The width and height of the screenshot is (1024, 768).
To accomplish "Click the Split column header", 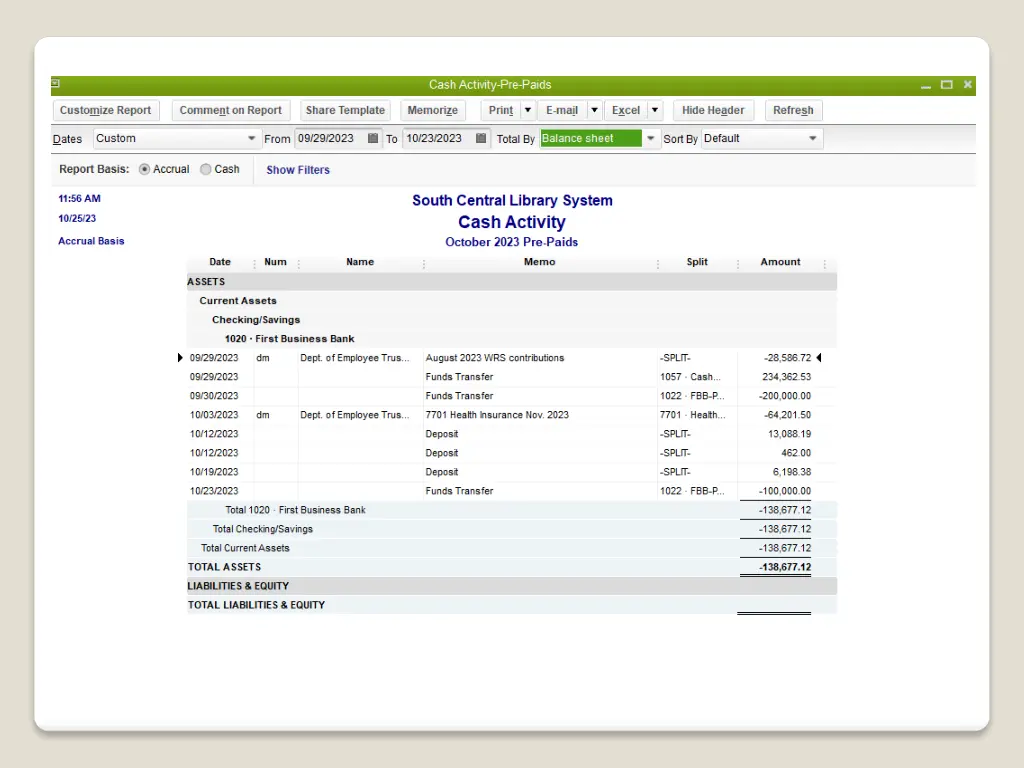I will [x=697, y=262].
